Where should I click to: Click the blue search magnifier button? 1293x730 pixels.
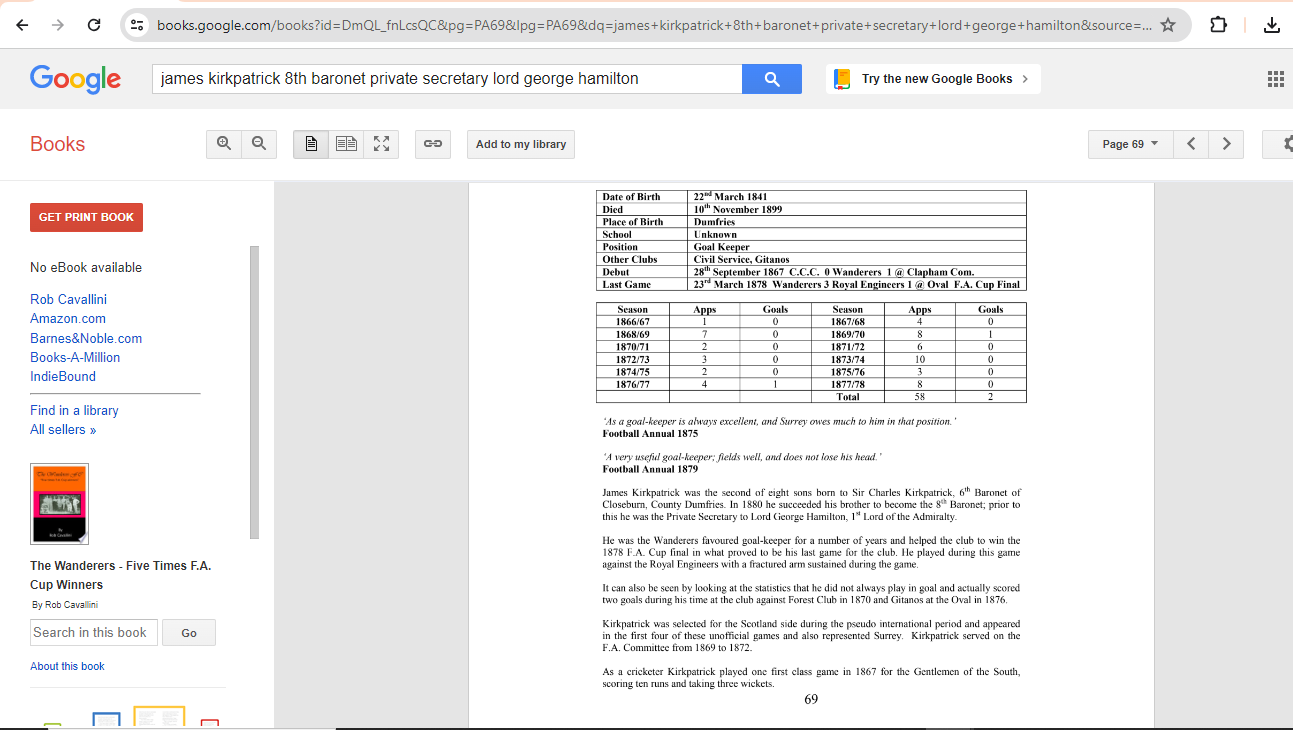tap(772, 79)
